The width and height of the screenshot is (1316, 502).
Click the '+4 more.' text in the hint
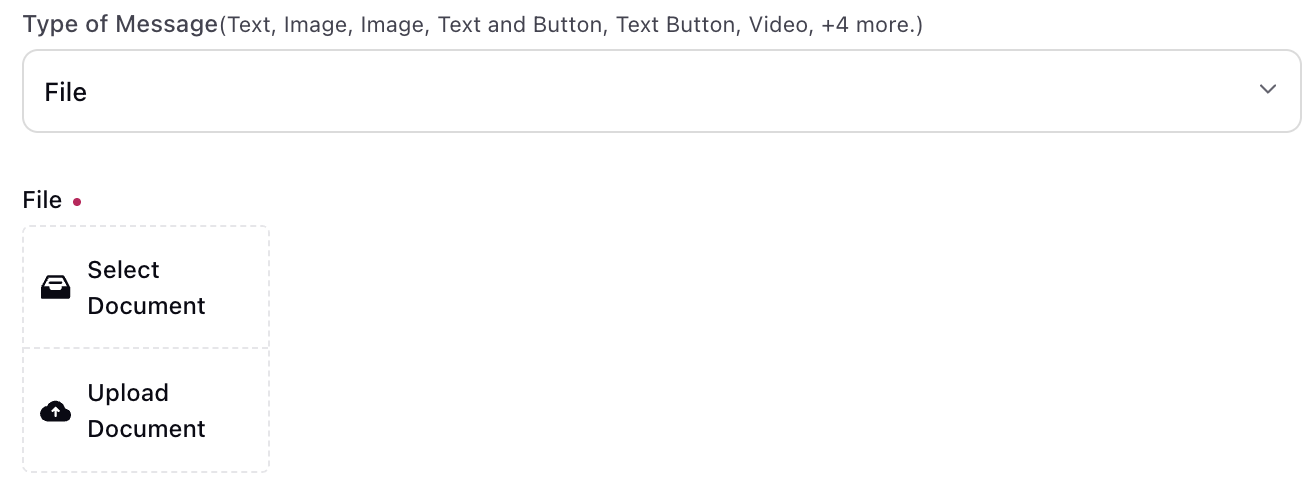(868, 25)
